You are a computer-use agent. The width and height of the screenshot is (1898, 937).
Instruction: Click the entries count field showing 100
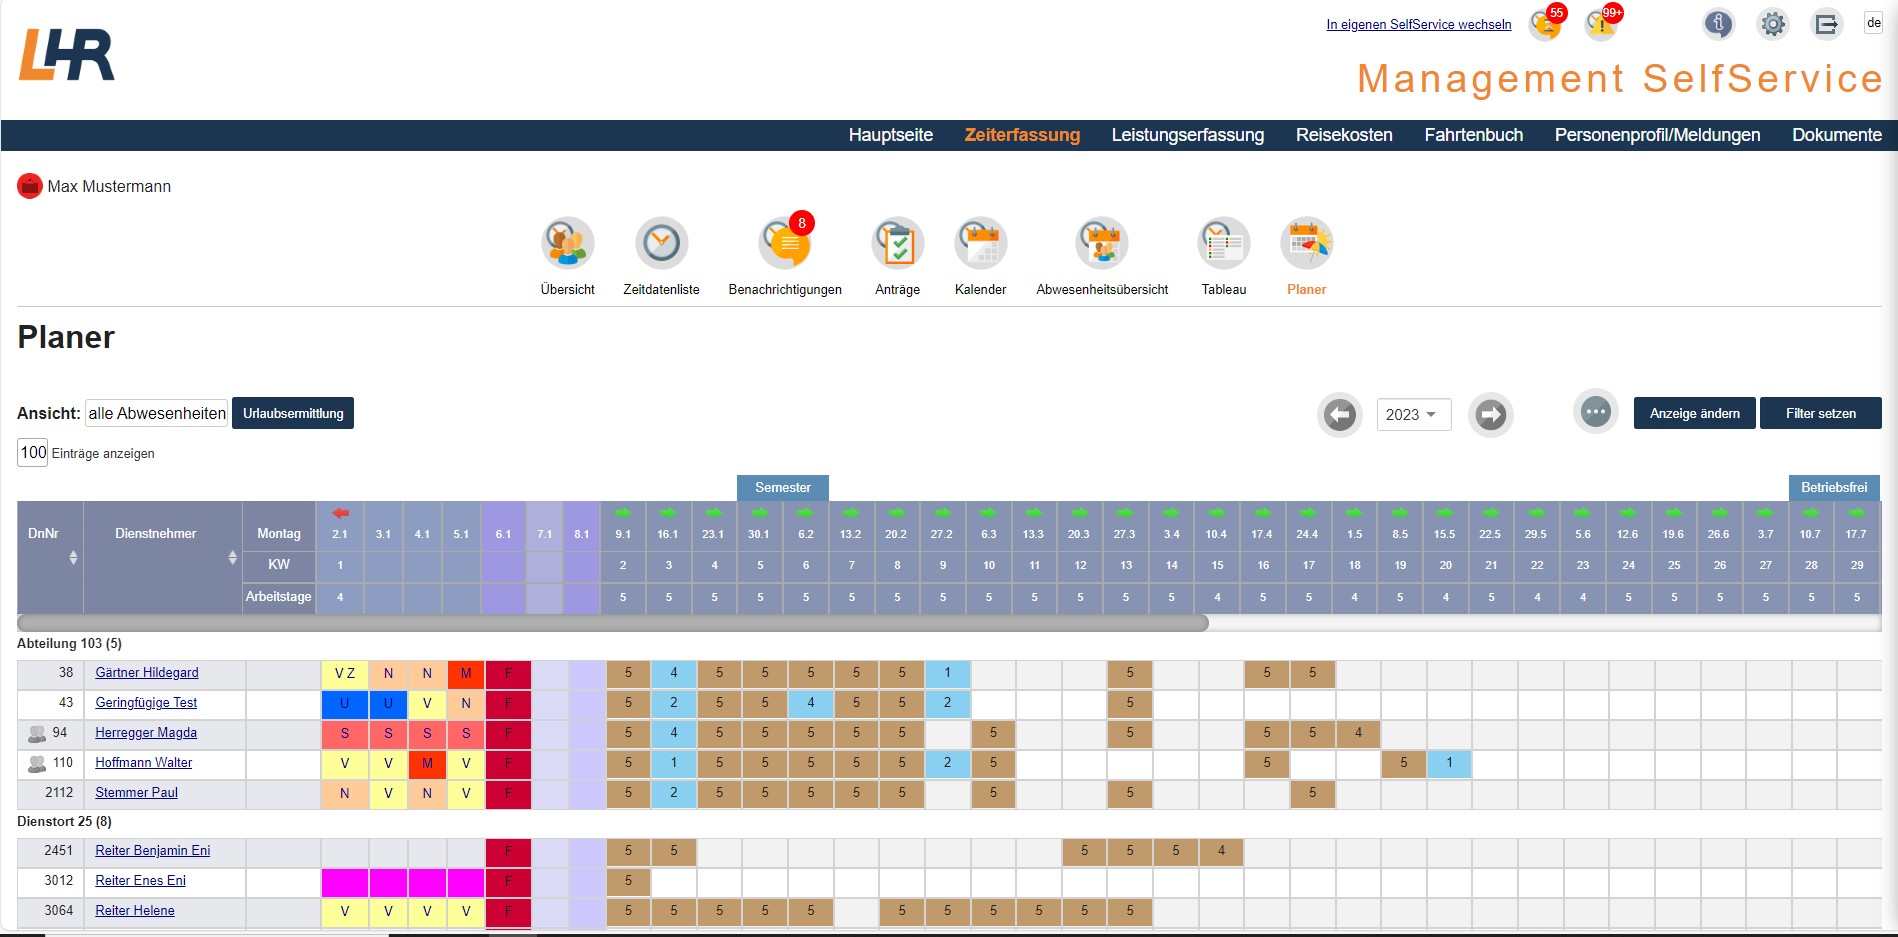[x=33, y=452]
